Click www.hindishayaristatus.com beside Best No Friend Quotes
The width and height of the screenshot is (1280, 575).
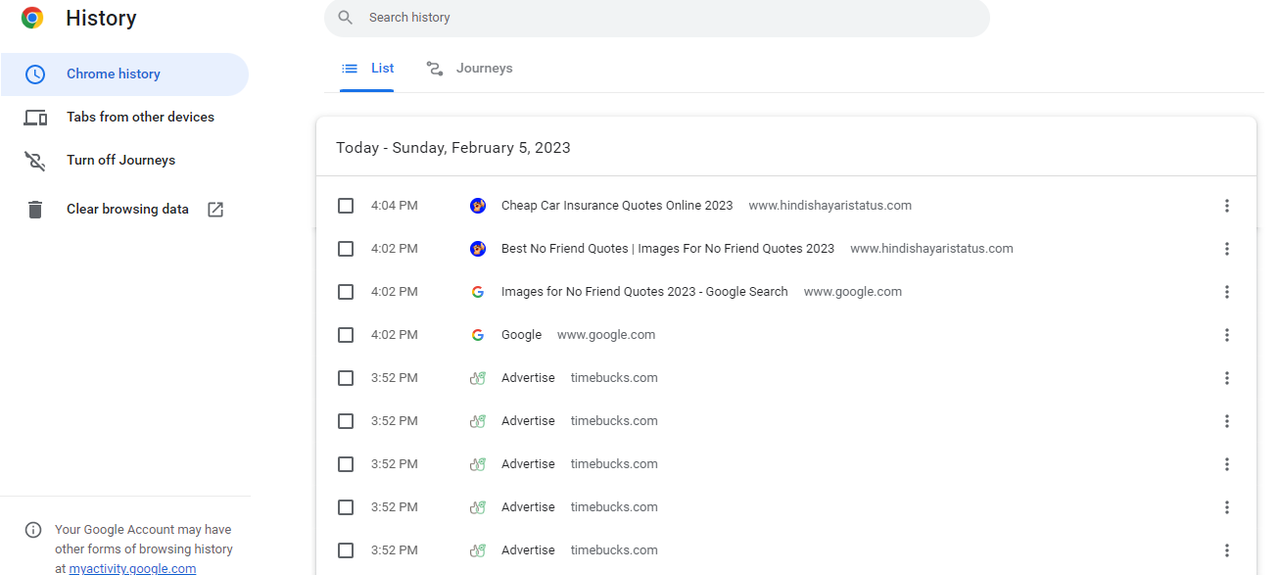[932, 249]
